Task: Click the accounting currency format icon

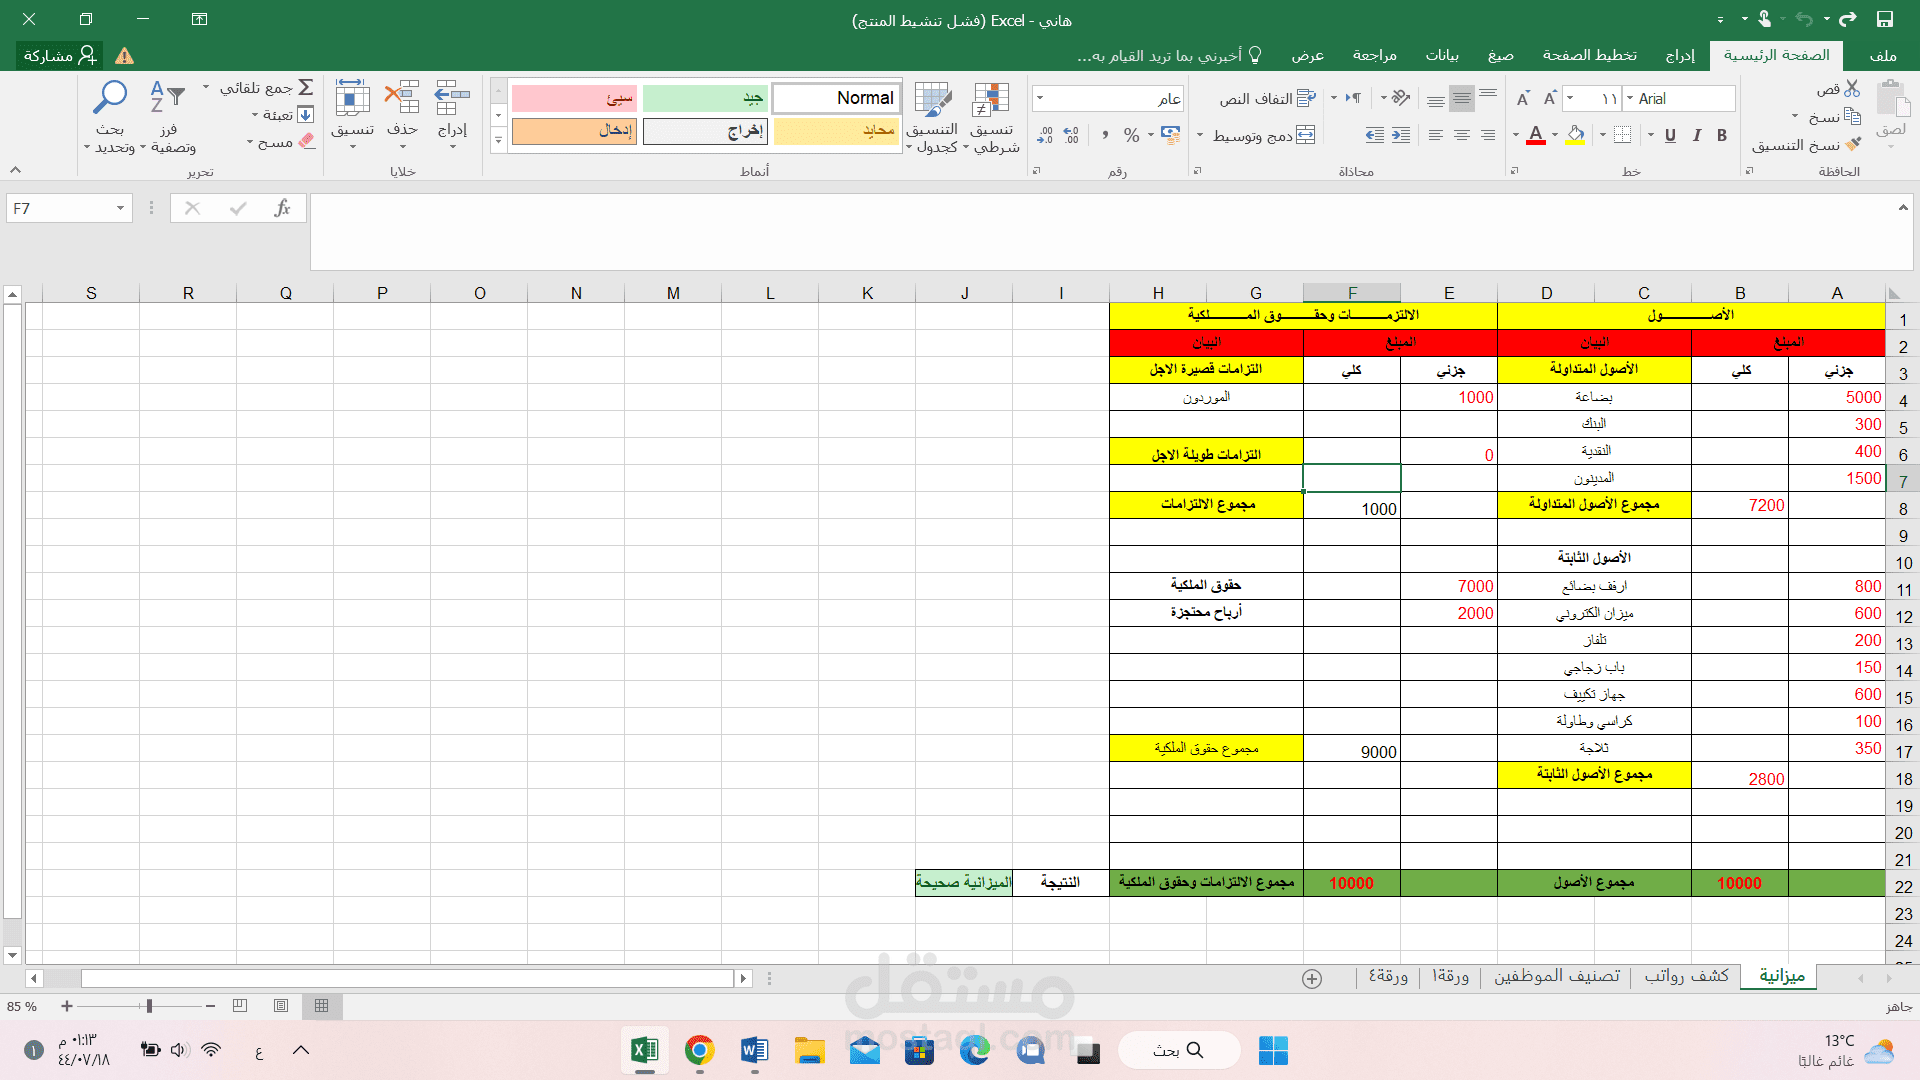Action: click(x=1171, y=135)
